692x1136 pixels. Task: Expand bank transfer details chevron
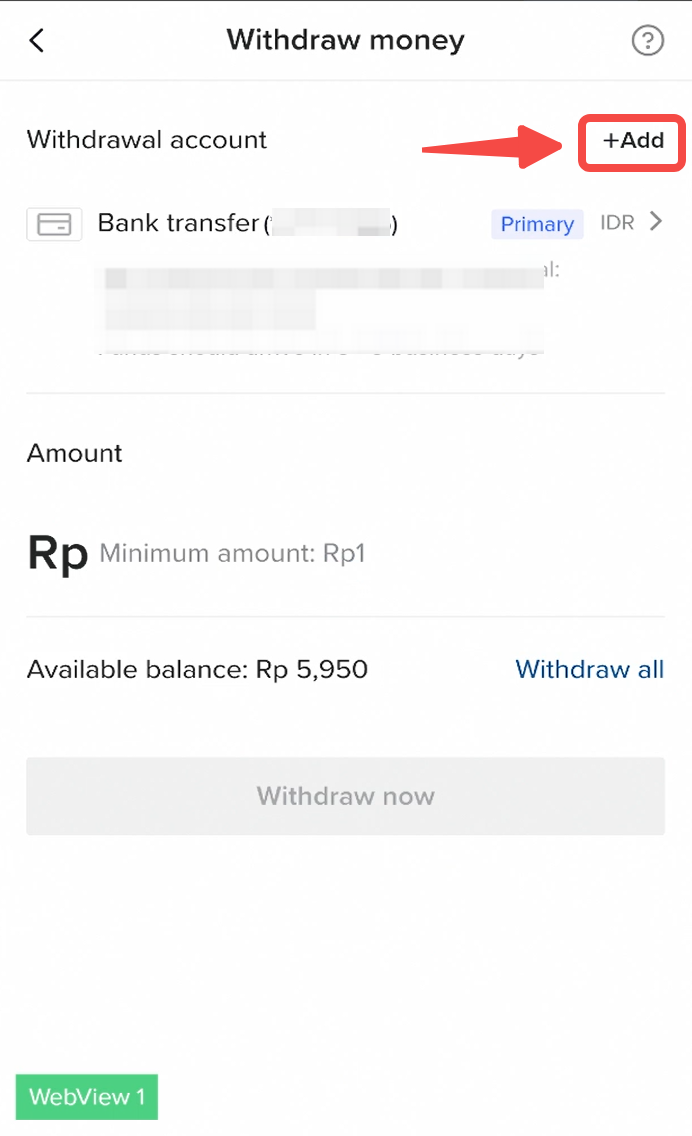pyautogui.click(x=656, y=222)
